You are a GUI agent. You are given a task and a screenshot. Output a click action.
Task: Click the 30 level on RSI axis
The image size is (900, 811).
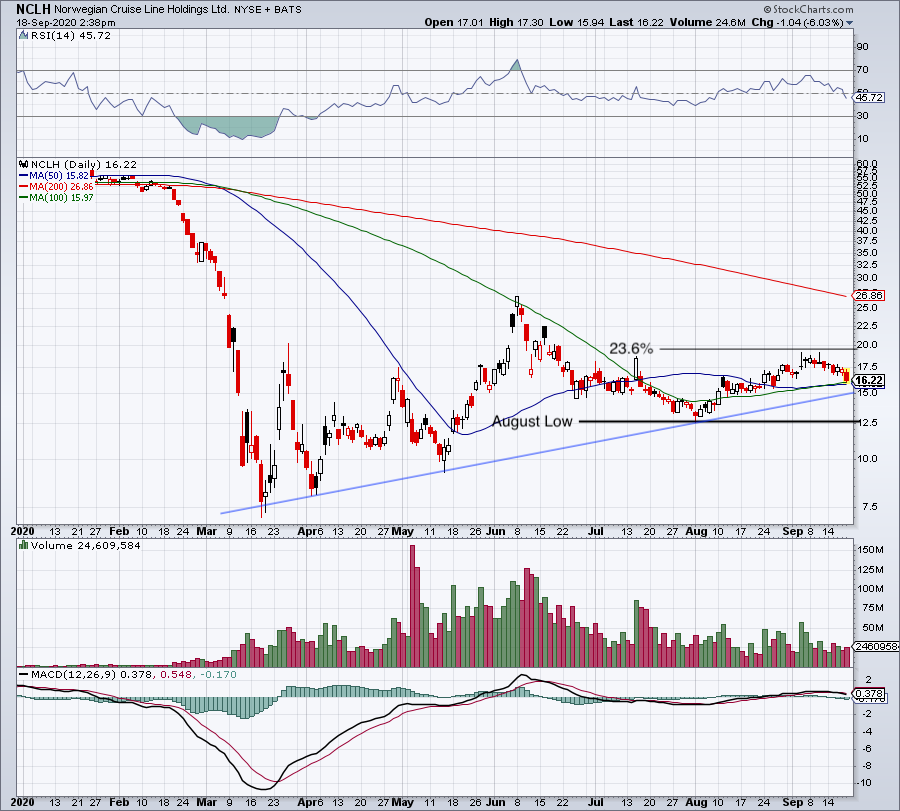863,116
